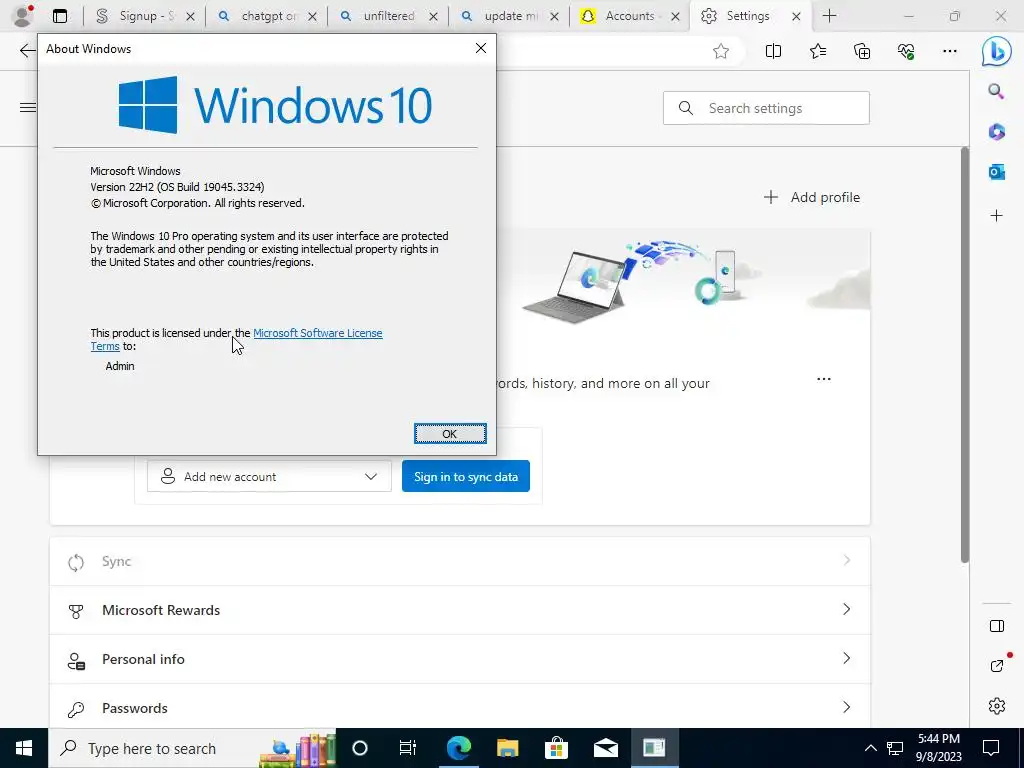The width and height of the screenshot is (1024, 768).
Task: Toggle vertical tabs icon in Edge
Action: click(60, 16)
